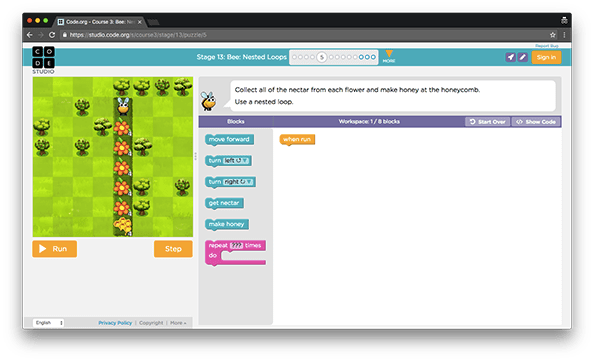The height and width of the screenshot is (361, 594).
Task: Bookmark page with the star icon
Action: point(552,35)
